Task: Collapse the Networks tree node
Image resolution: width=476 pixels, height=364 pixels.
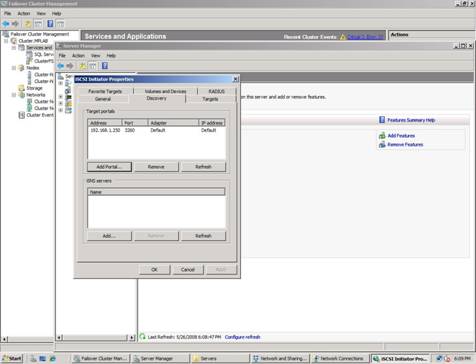Action: 14,95
